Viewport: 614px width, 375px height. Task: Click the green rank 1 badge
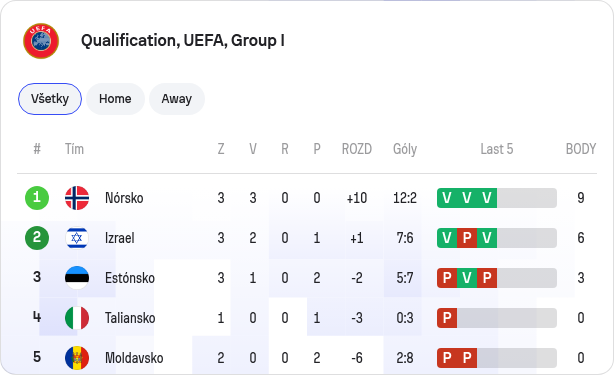click(37, 198)
